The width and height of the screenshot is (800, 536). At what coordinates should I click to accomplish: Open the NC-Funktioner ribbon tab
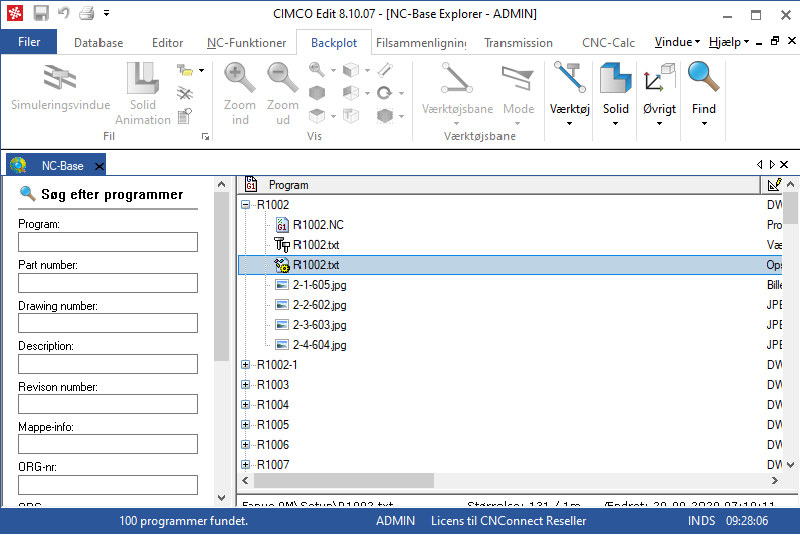click(x=246, y=43)
